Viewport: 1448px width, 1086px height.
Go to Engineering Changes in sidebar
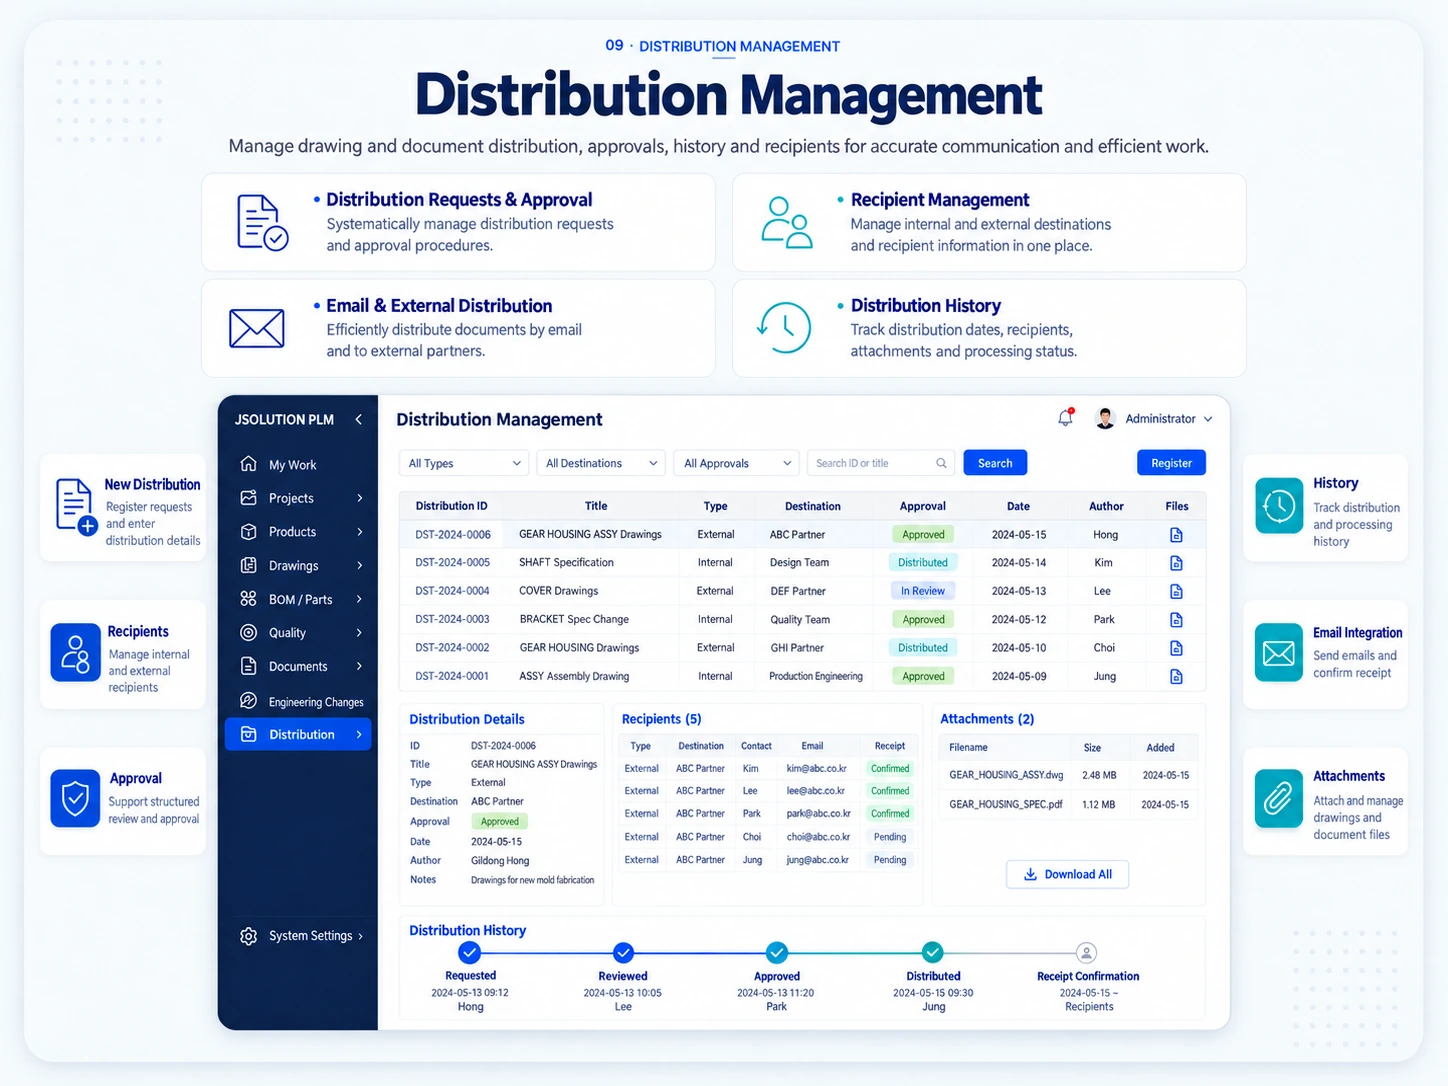coord(298,702)
